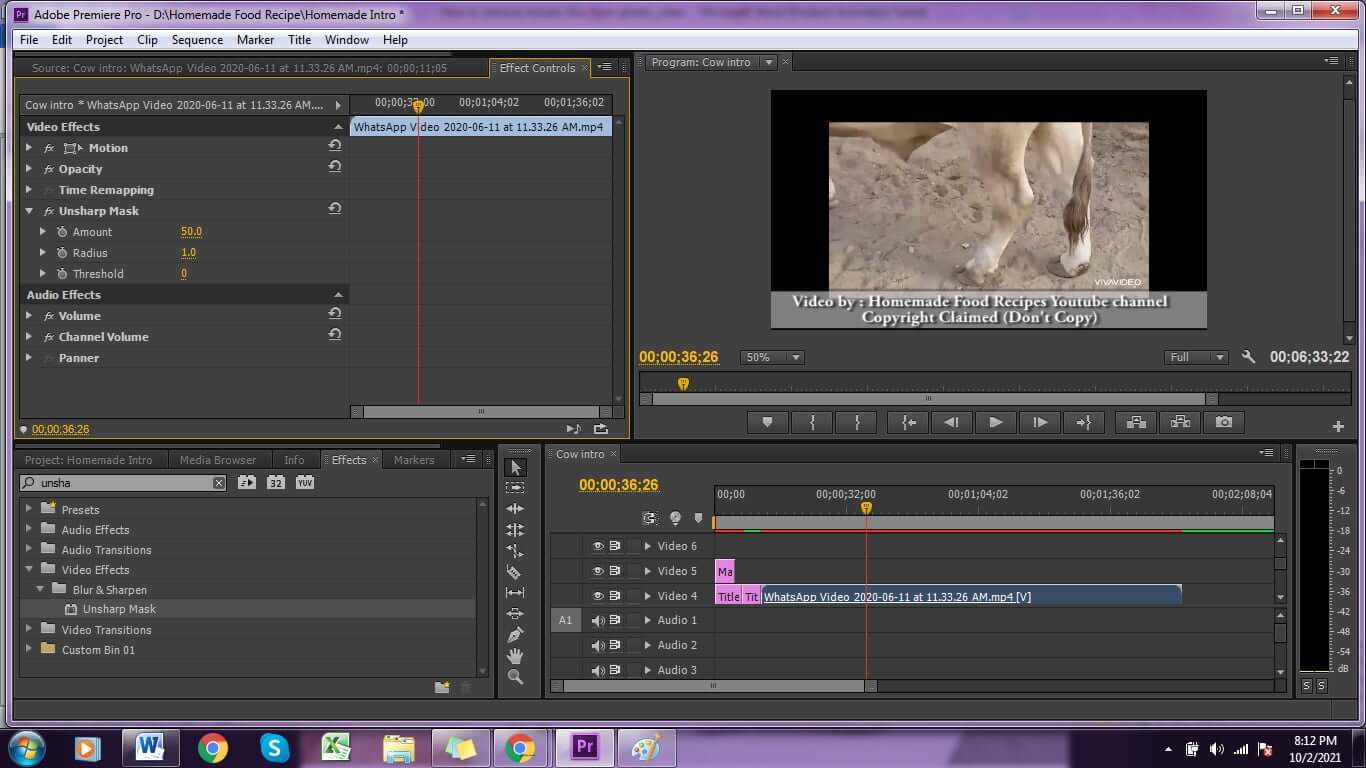Open the 50% zoom level dropdown
Image resolution: width=1366 pixels, height=768 pixels.
tap(771, 357)
